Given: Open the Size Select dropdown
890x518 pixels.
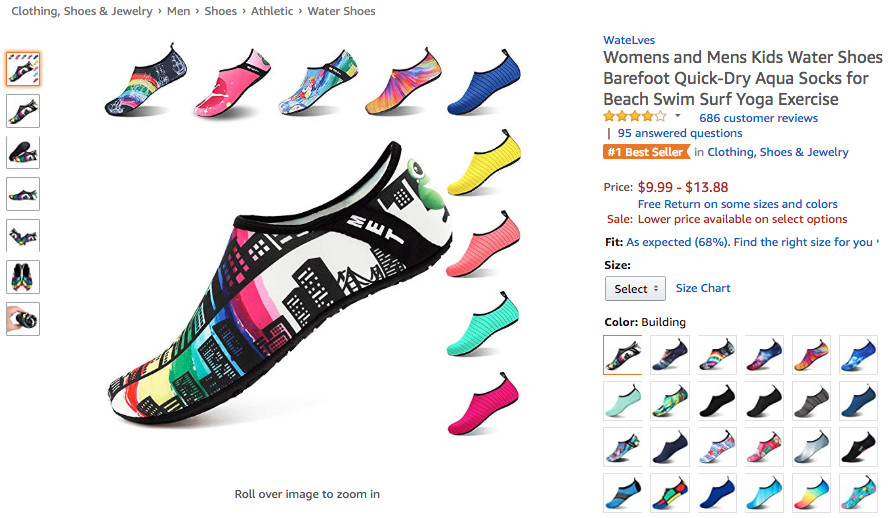Looking at the screenshot, I should [x=635, y=288].
